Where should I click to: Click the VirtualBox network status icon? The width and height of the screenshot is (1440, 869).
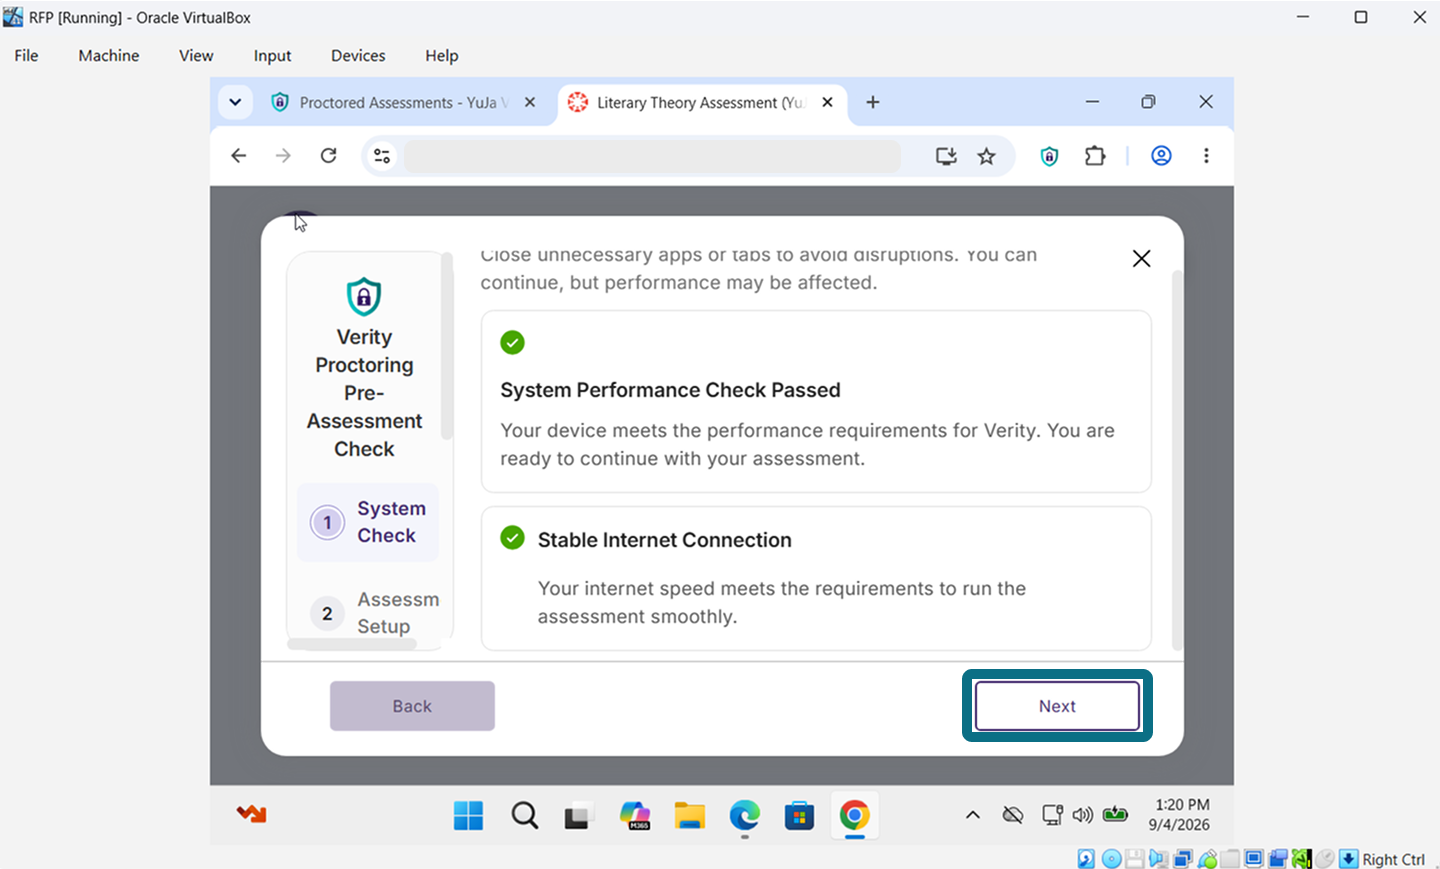tap(1182, 858)
